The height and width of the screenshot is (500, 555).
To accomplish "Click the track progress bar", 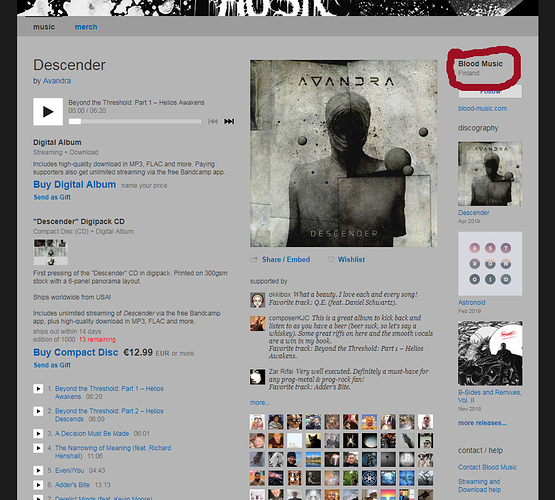I will 135,121.
